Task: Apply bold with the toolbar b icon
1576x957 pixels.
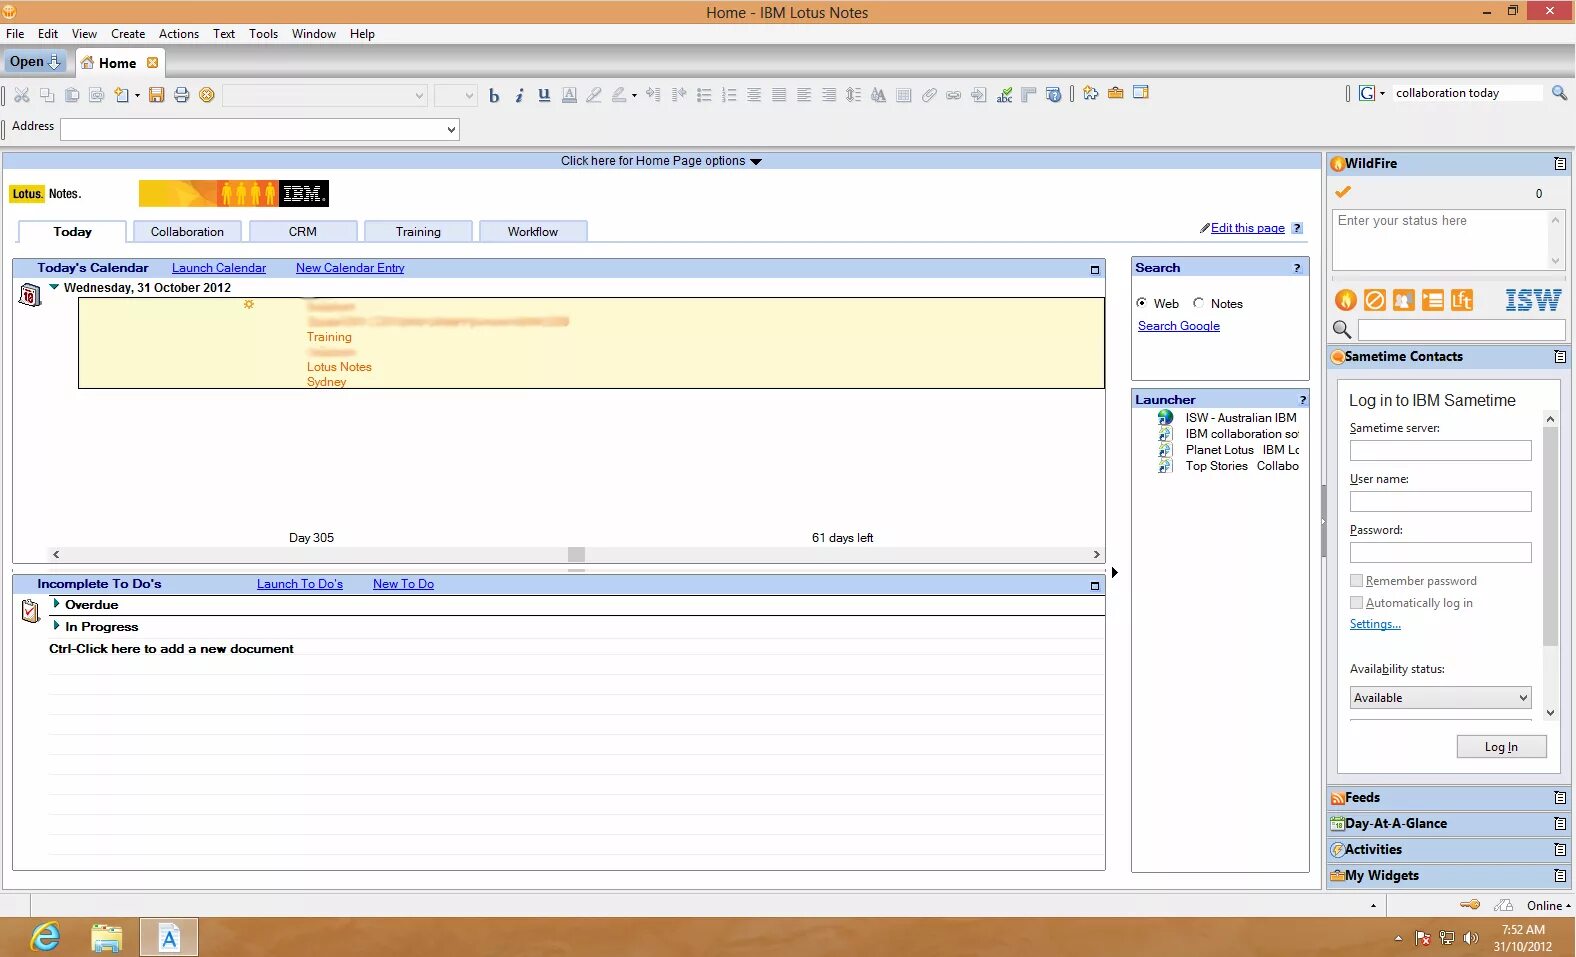Action: pos(493,96)
